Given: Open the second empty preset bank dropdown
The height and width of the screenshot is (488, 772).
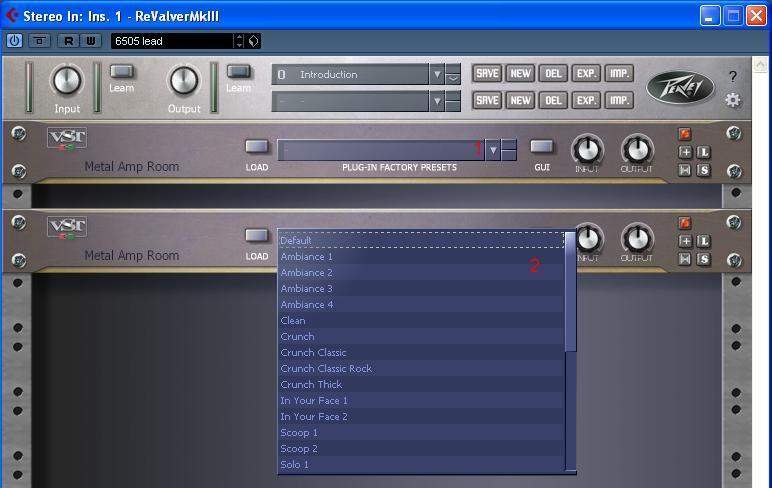Looking at the screenshot, I should click(x=436, y=100).
